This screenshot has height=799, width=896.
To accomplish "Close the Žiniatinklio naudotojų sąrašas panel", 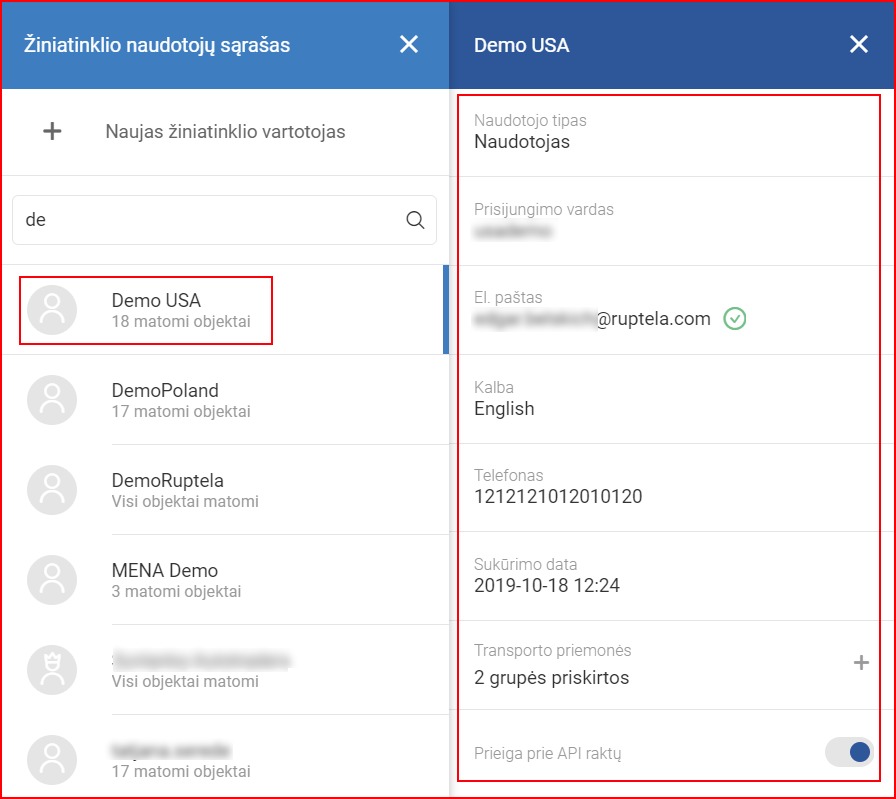I will point(408,44).
